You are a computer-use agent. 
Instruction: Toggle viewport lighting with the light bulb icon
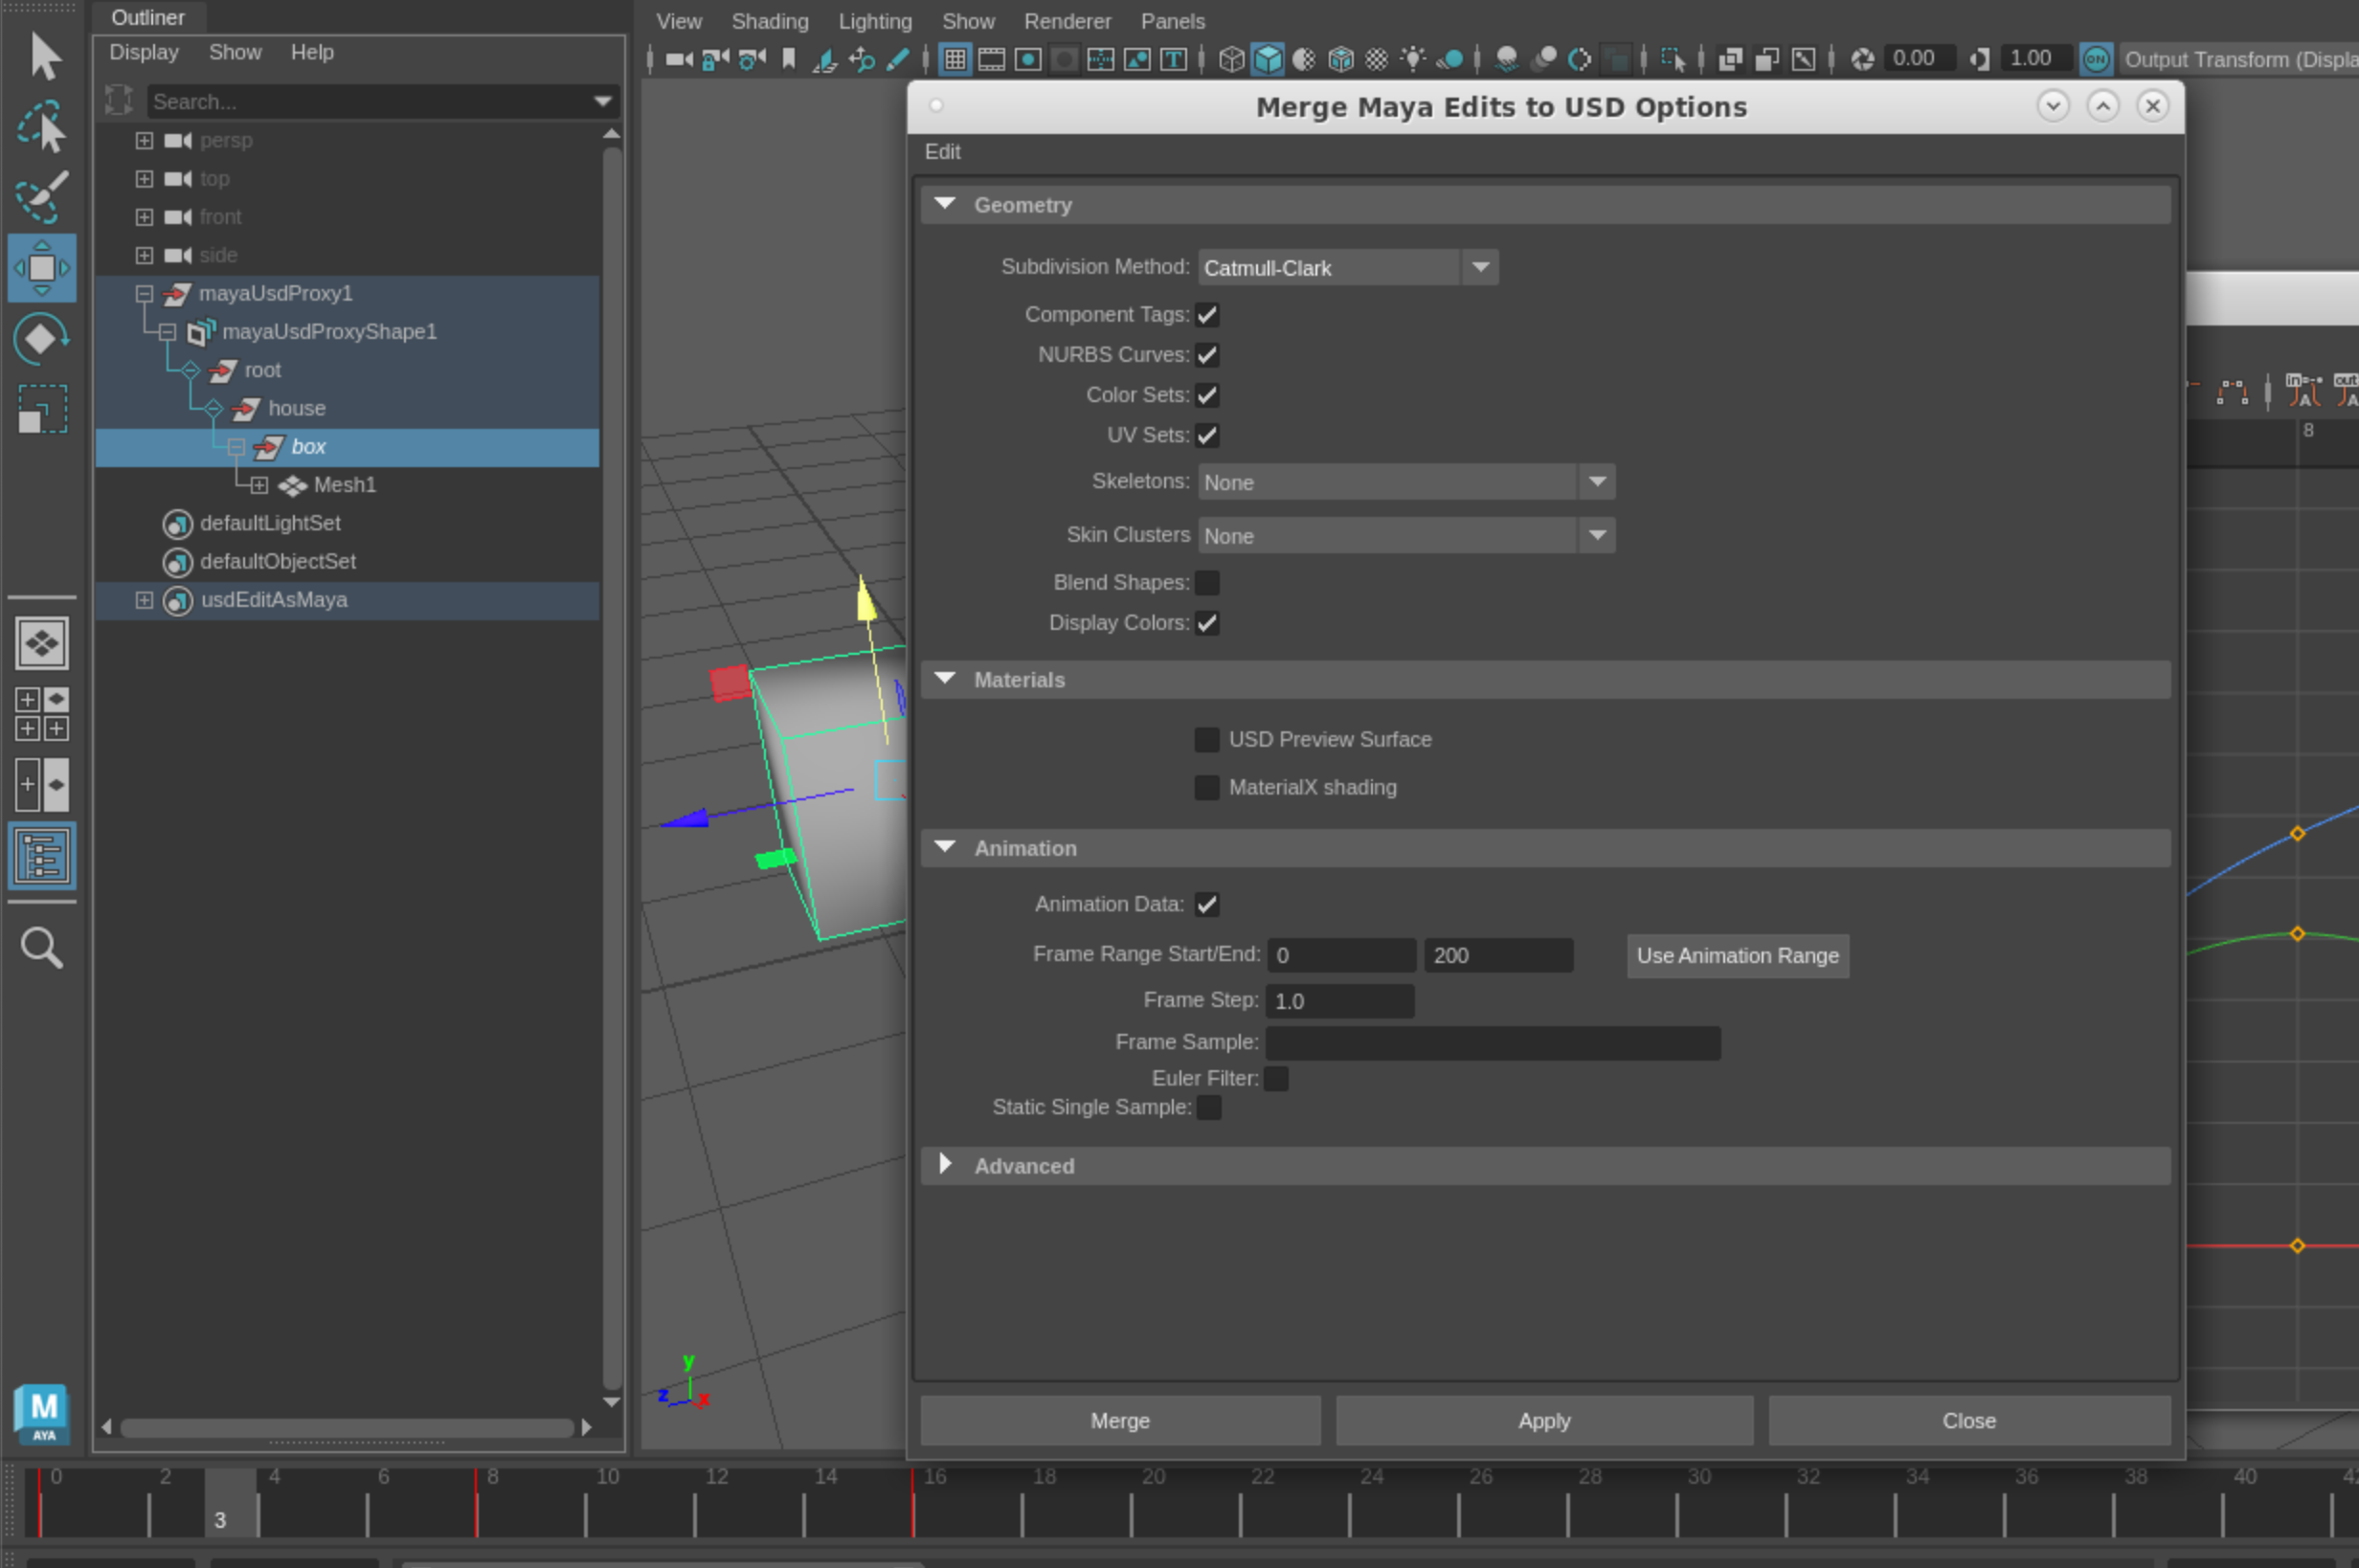point(1413,59)
